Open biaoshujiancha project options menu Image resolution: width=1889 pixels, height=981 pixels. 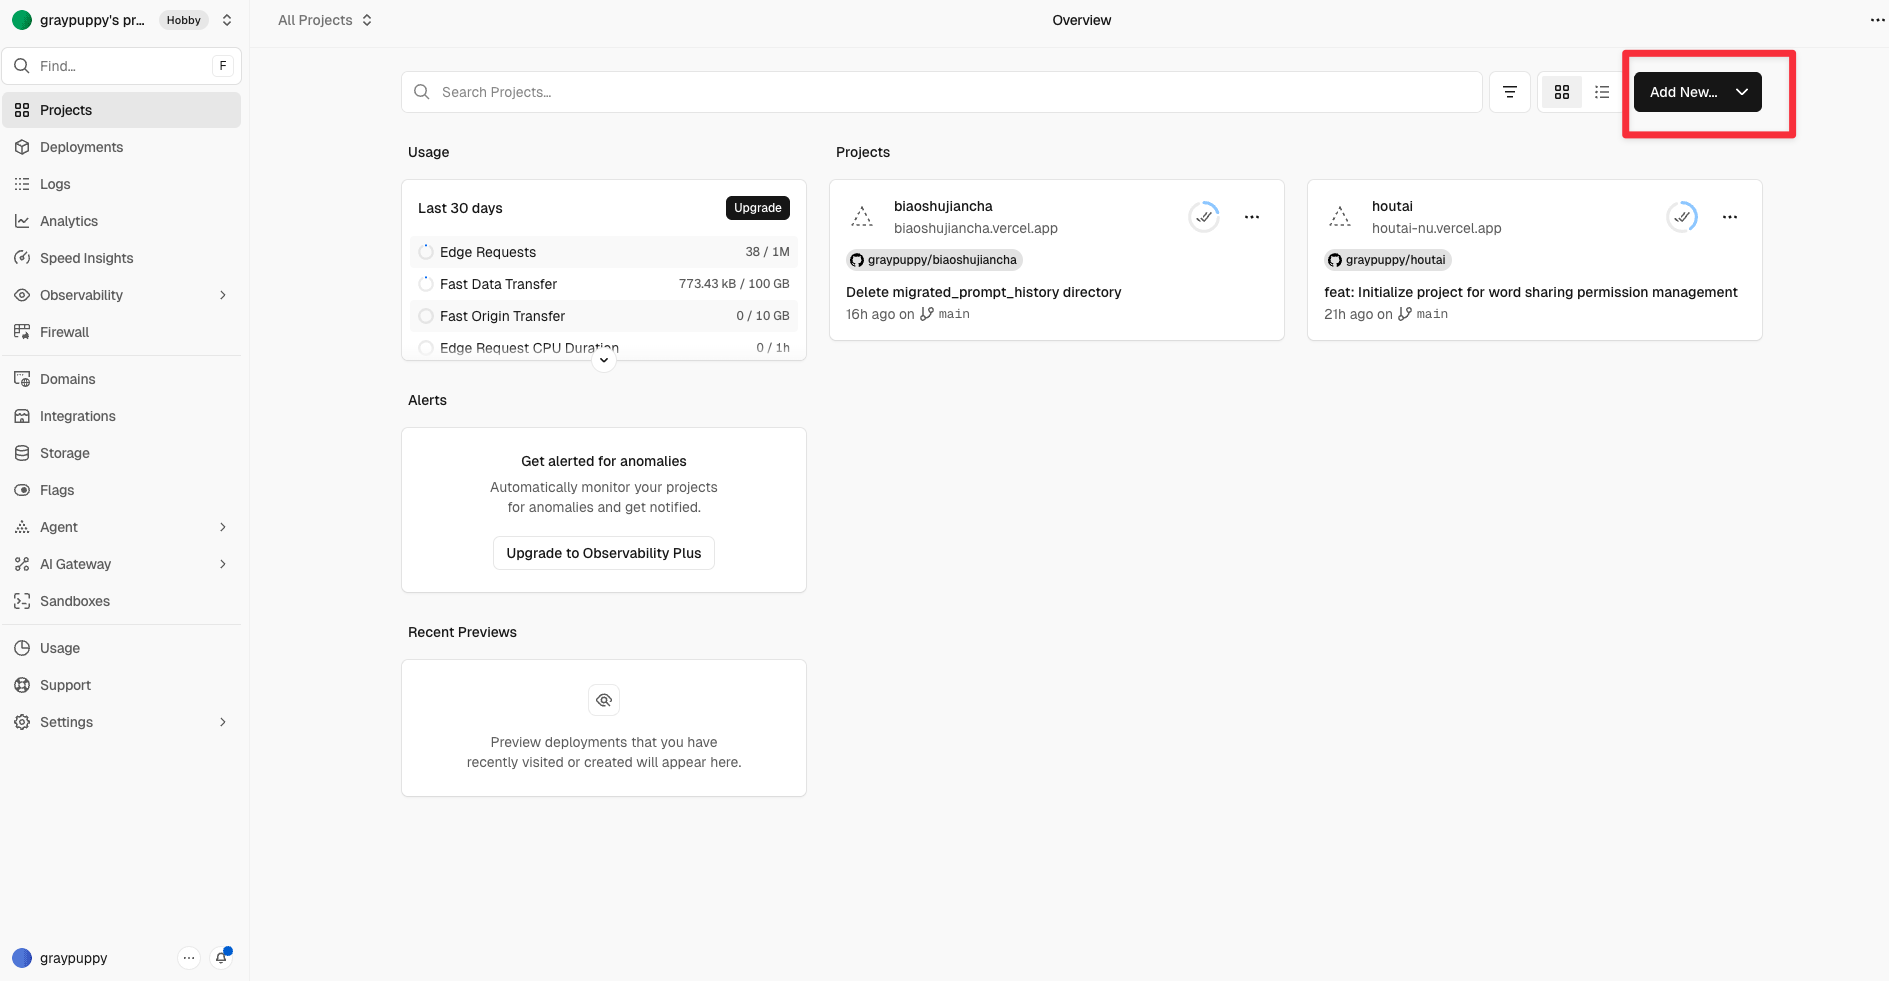[x=1251, y=217]
